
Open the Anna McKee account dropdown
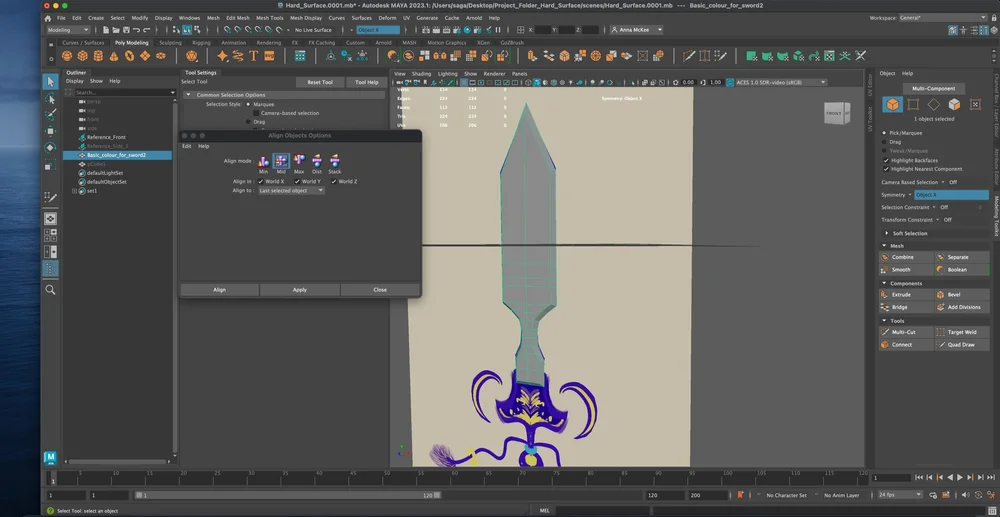636,30
